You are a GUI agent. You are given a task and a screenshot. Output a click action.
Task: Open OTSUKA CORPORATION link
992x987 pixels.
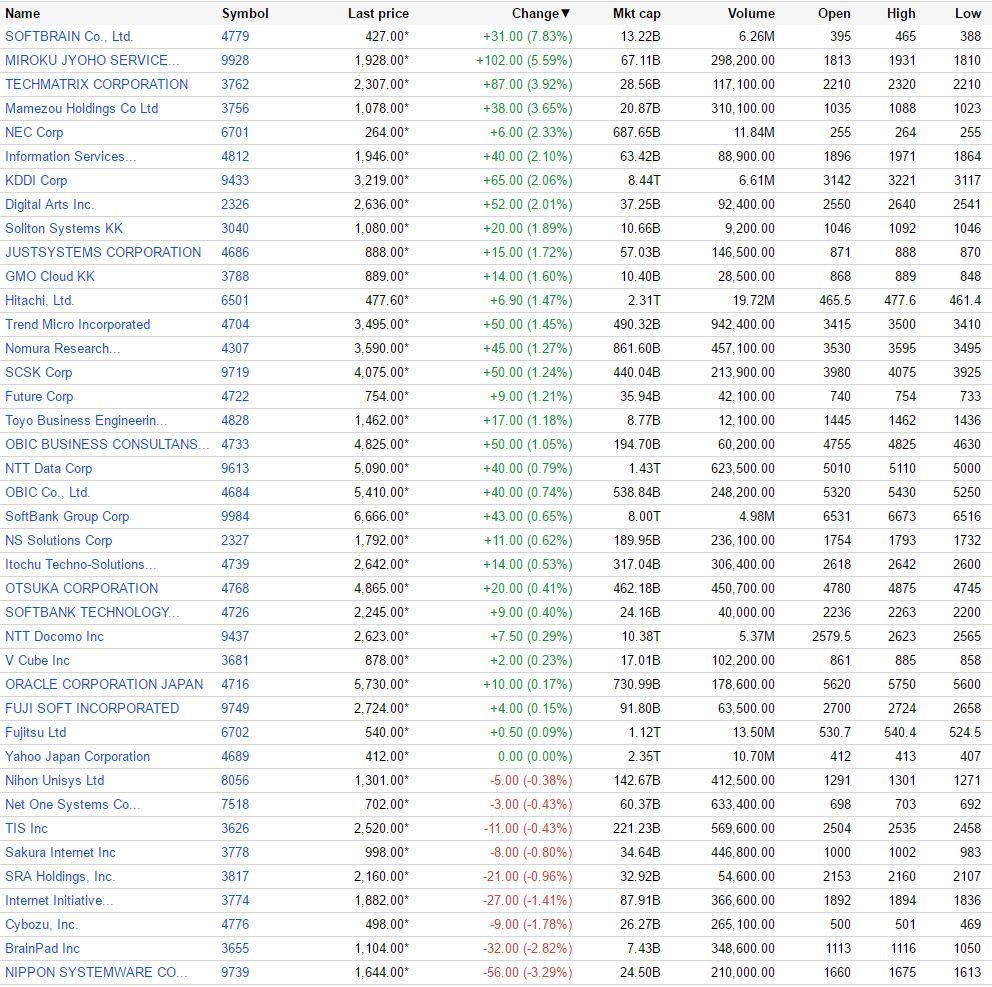click(82, 589)
